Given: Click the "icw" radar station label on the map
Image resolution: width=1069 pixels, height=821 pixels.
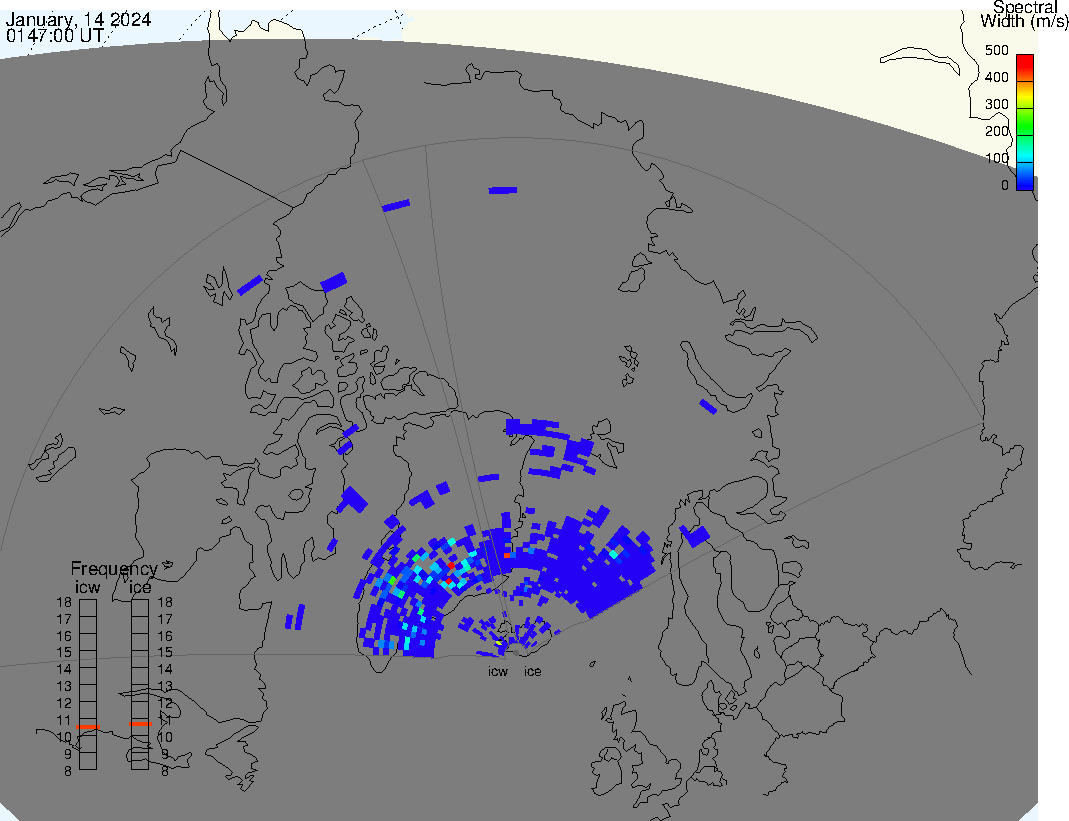Looking at the screenshot, I should (x=498, y=672).
